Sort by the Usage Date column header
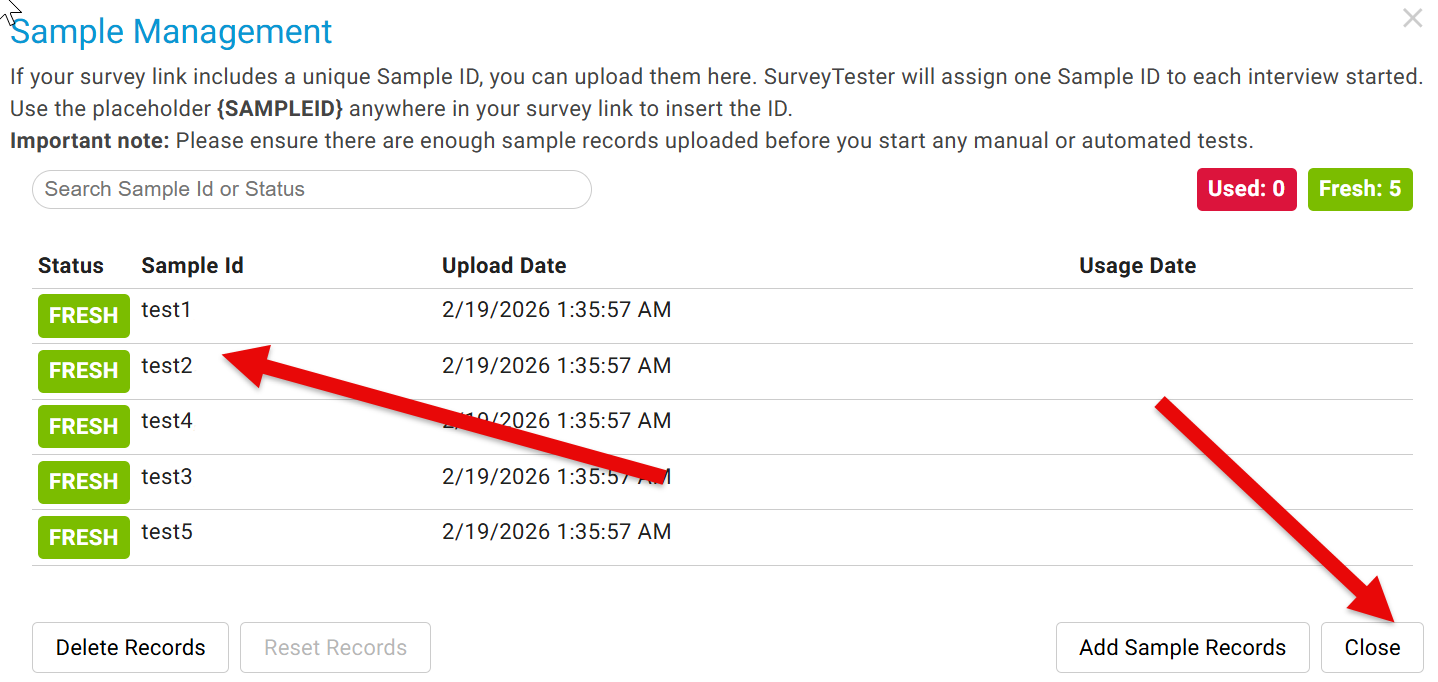This screenshot has height=682, width=1438. pyautogui.click(x=1137, y=266)
